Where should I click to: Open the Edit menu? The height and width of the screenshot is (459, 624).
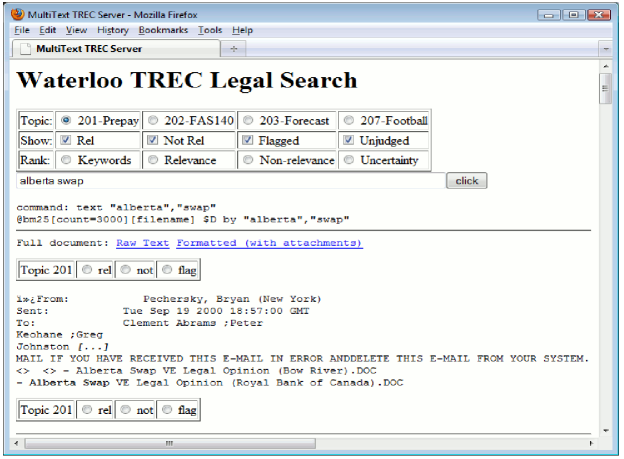point(47,30)
